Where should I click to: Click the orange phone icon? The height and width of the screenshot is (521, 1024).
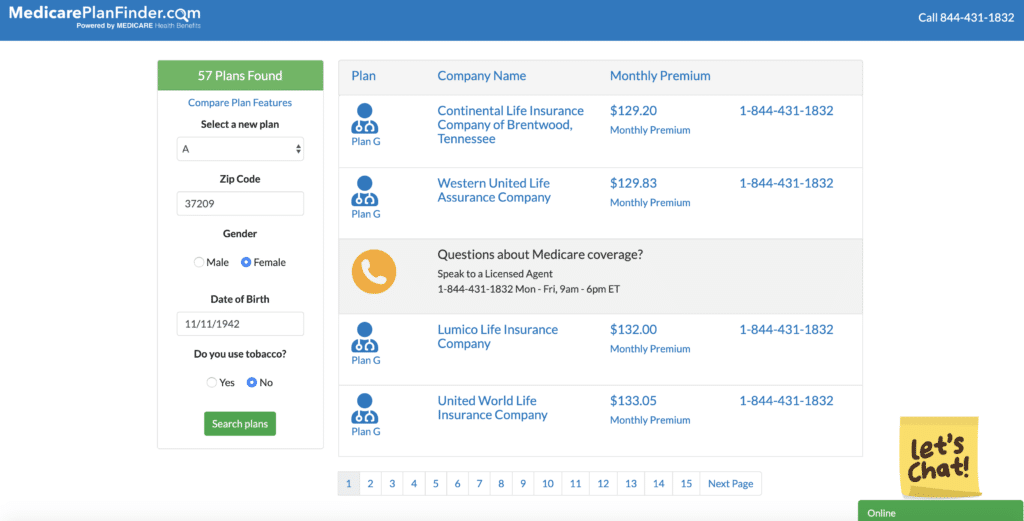point(374,271)
